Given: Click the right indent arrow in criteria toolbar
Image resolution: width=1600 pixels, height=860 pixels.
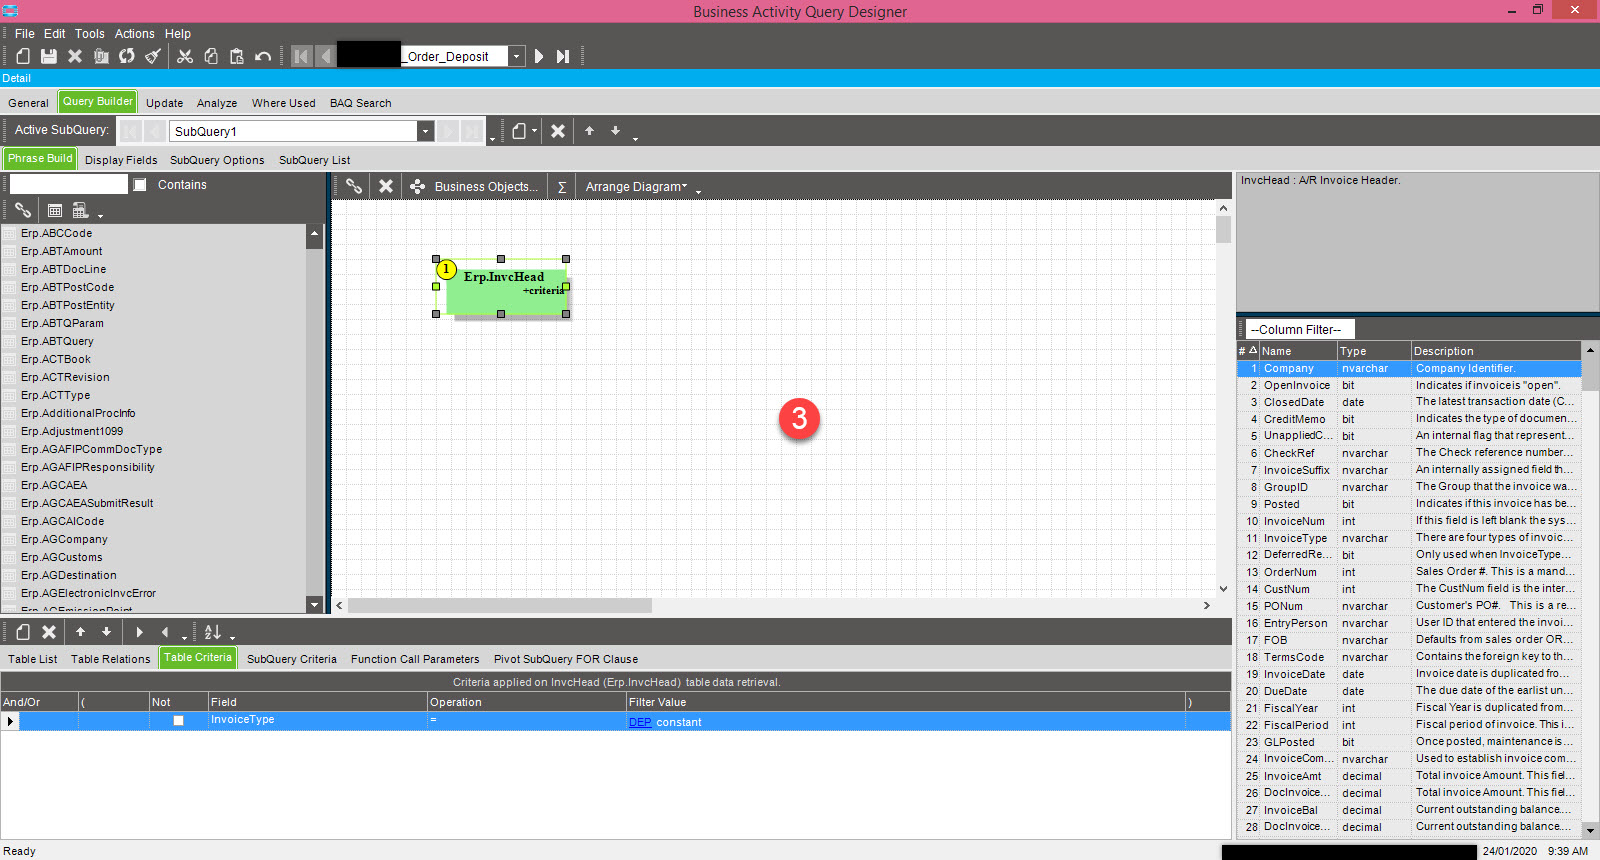Looking at the screenshot, I should (139, 632).
